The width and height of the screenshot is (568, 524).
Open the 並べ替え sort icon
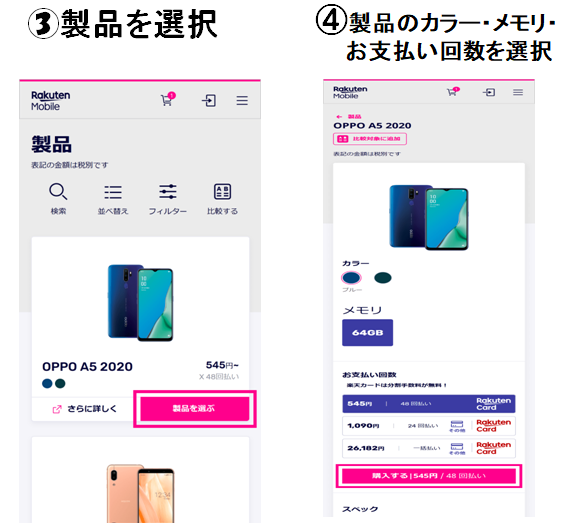tap(113, 192)
